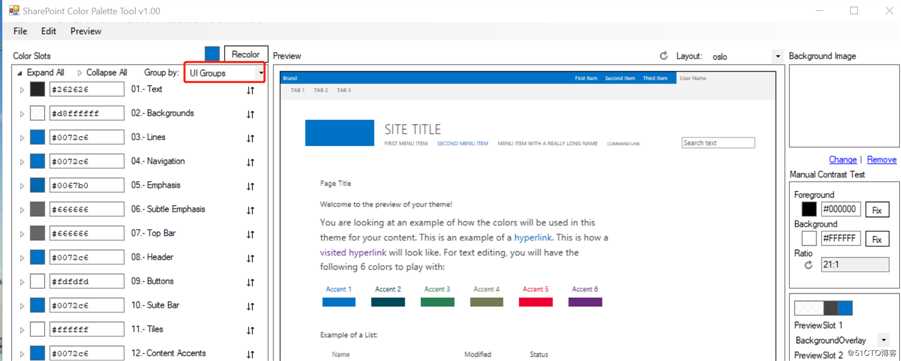
Task: Click the Text hex field #262626
Action: (x=87, y=89)
